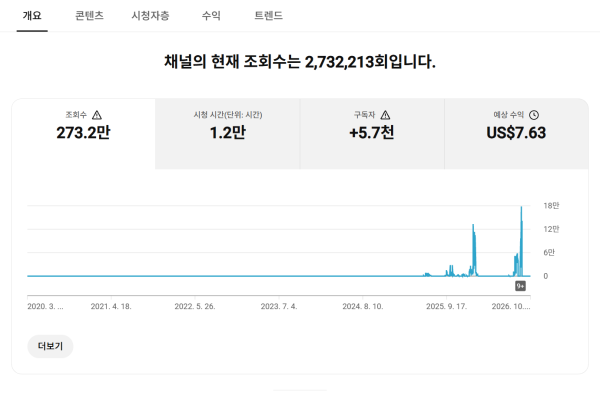The width and height of the screenshot is (600, 399).
Task: Click the 2021. 4. 18. date label
Action: [x=111, y=306]
